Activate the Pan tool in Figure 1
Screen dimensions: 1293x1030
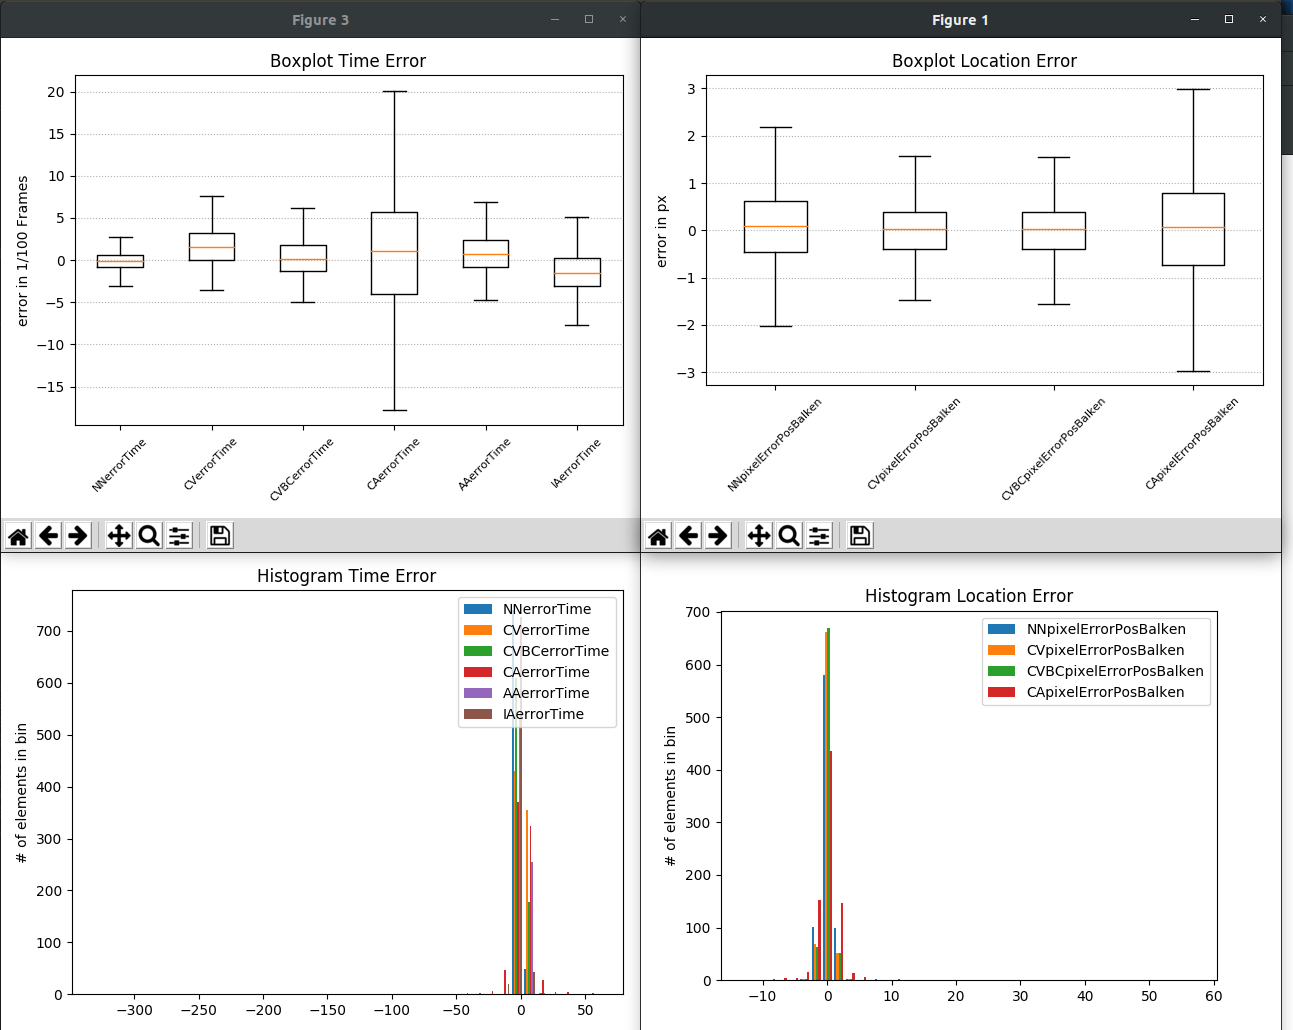(759, 536)
